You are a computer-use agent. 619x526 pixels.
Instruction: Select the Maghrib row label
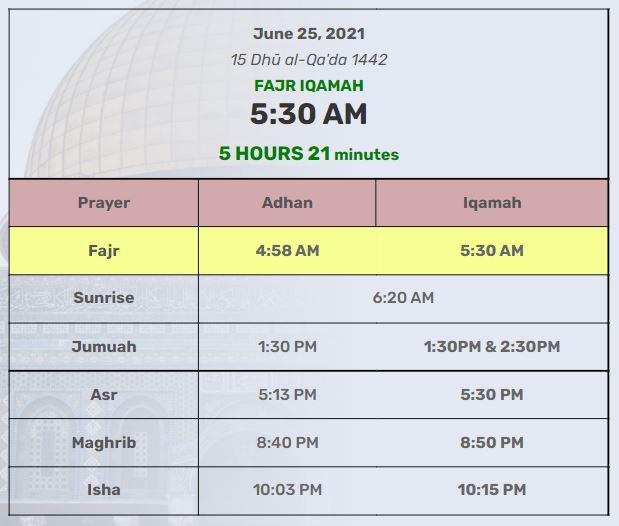(104, 442)
